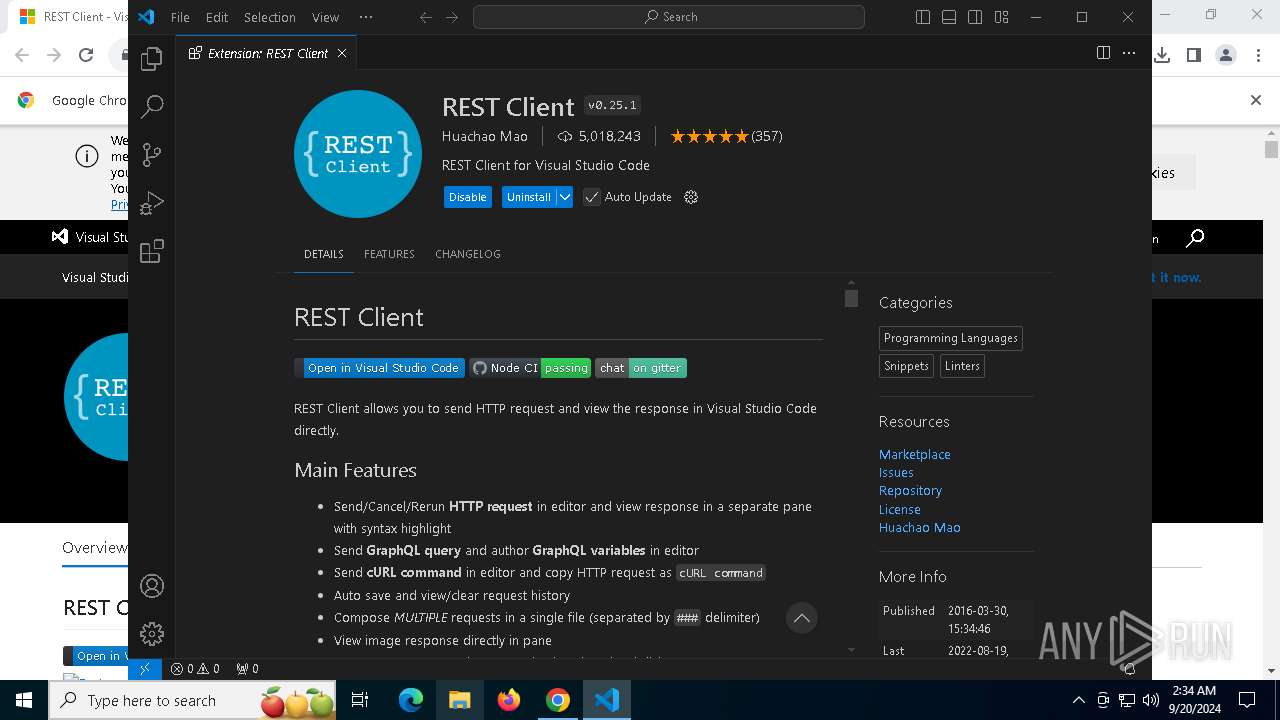Click the five-star rating

coord(709,136)
